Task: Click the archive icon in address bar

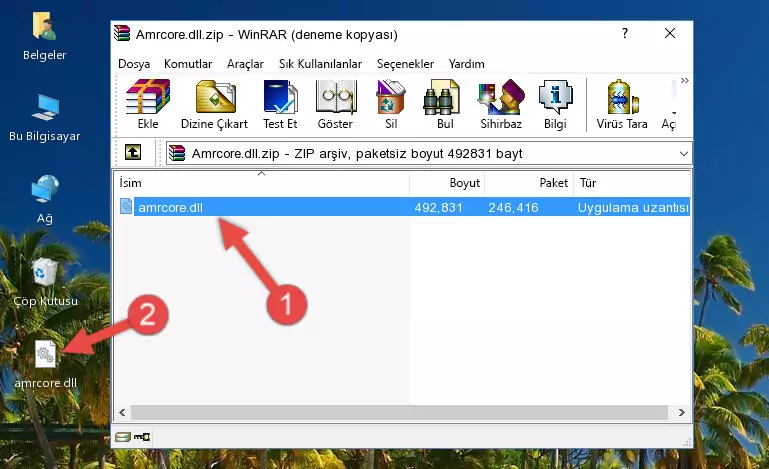Action: point(177,153)
